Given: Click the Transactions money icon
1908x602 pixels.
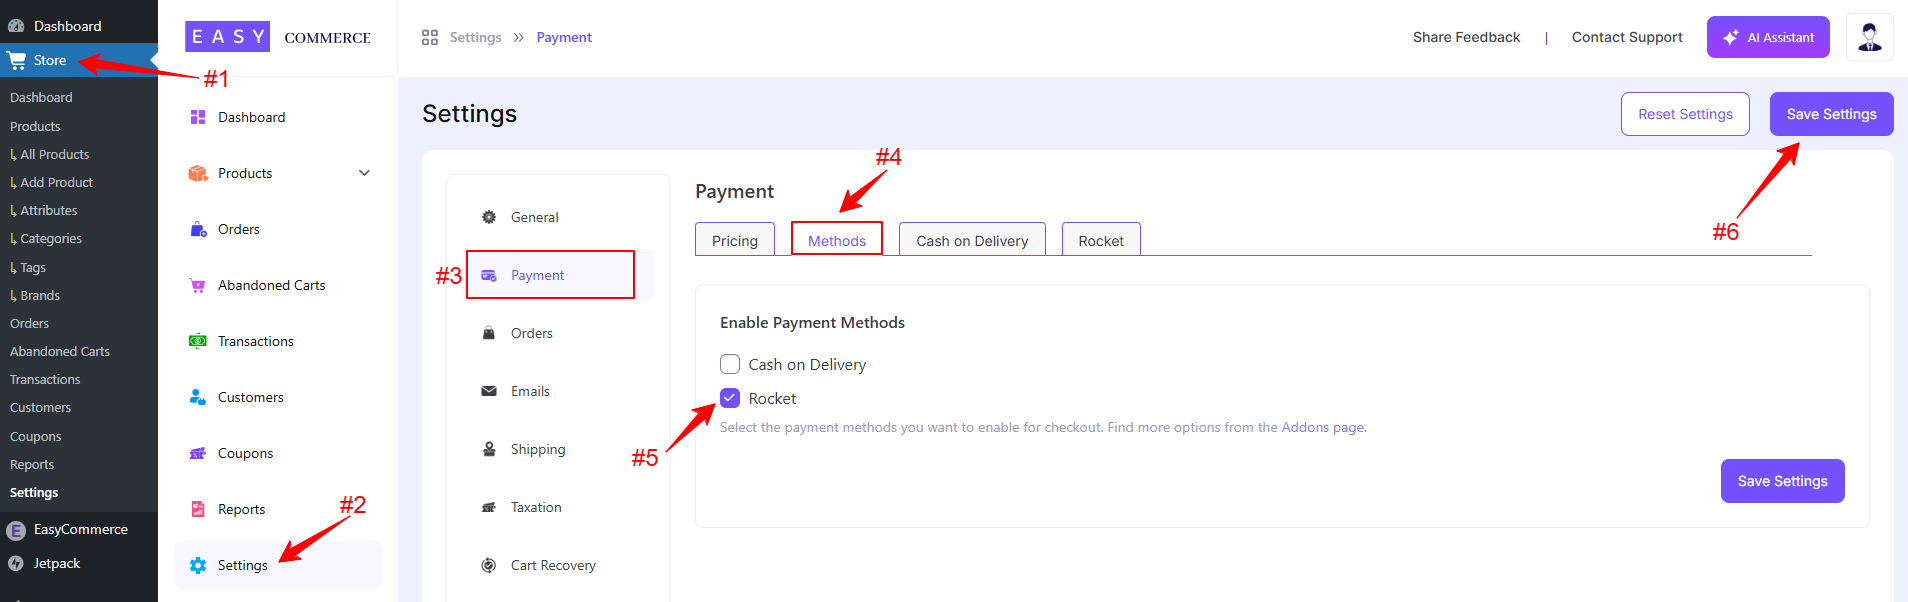Looking at the screenshot, I should click(198, 341).
